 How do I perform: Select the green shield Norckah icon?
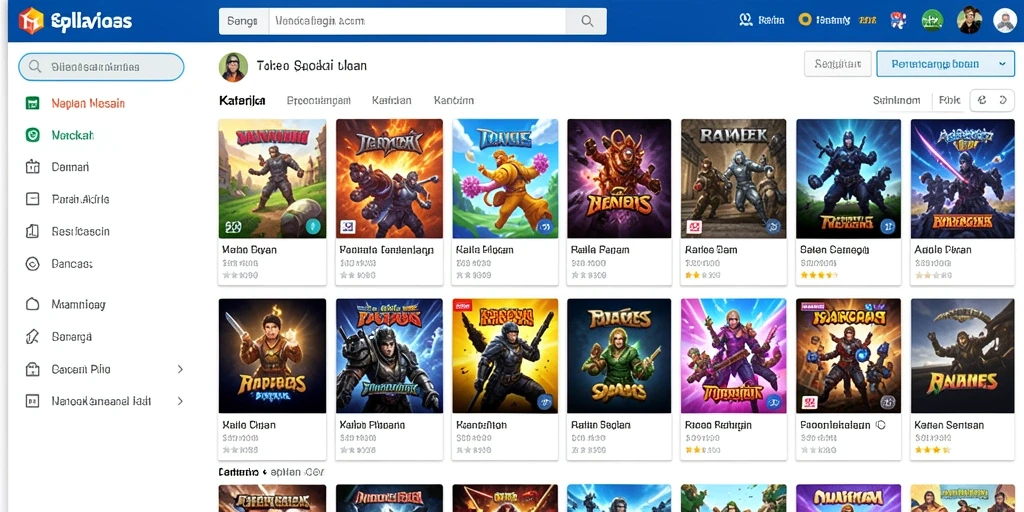coord(32,135)
